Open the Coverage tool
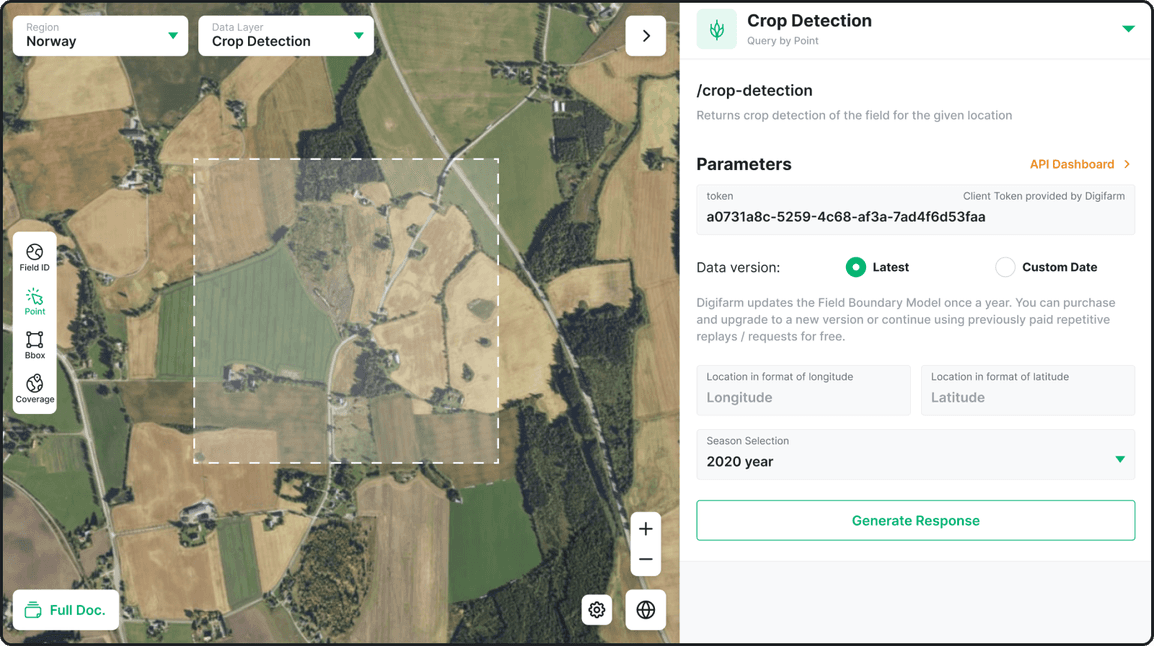1154x646 pixels. click(x=34, y=389)
